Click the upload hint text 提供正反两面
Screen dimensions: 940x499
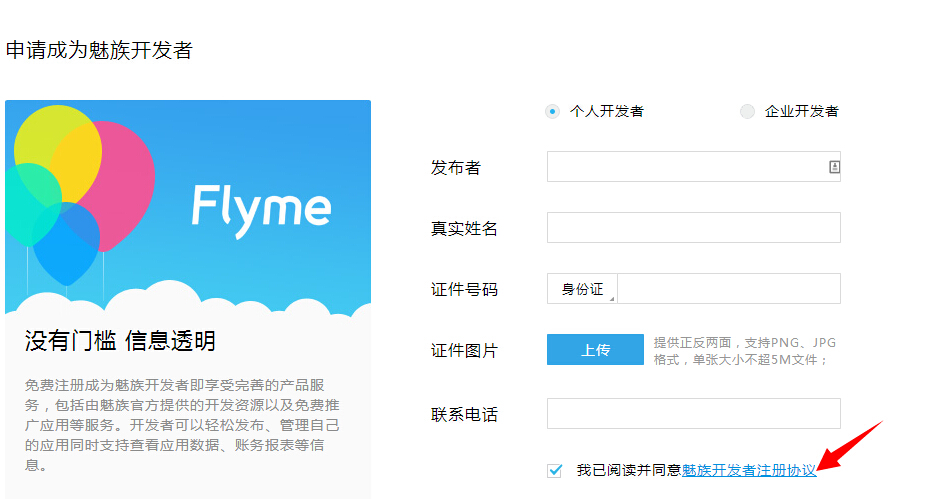click(745, 351)
